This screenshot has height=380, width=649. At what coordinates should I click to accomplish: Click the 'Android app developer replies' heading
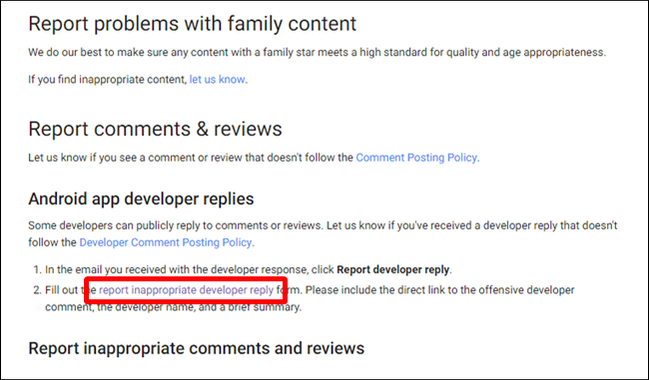click(x=141, y=199)
